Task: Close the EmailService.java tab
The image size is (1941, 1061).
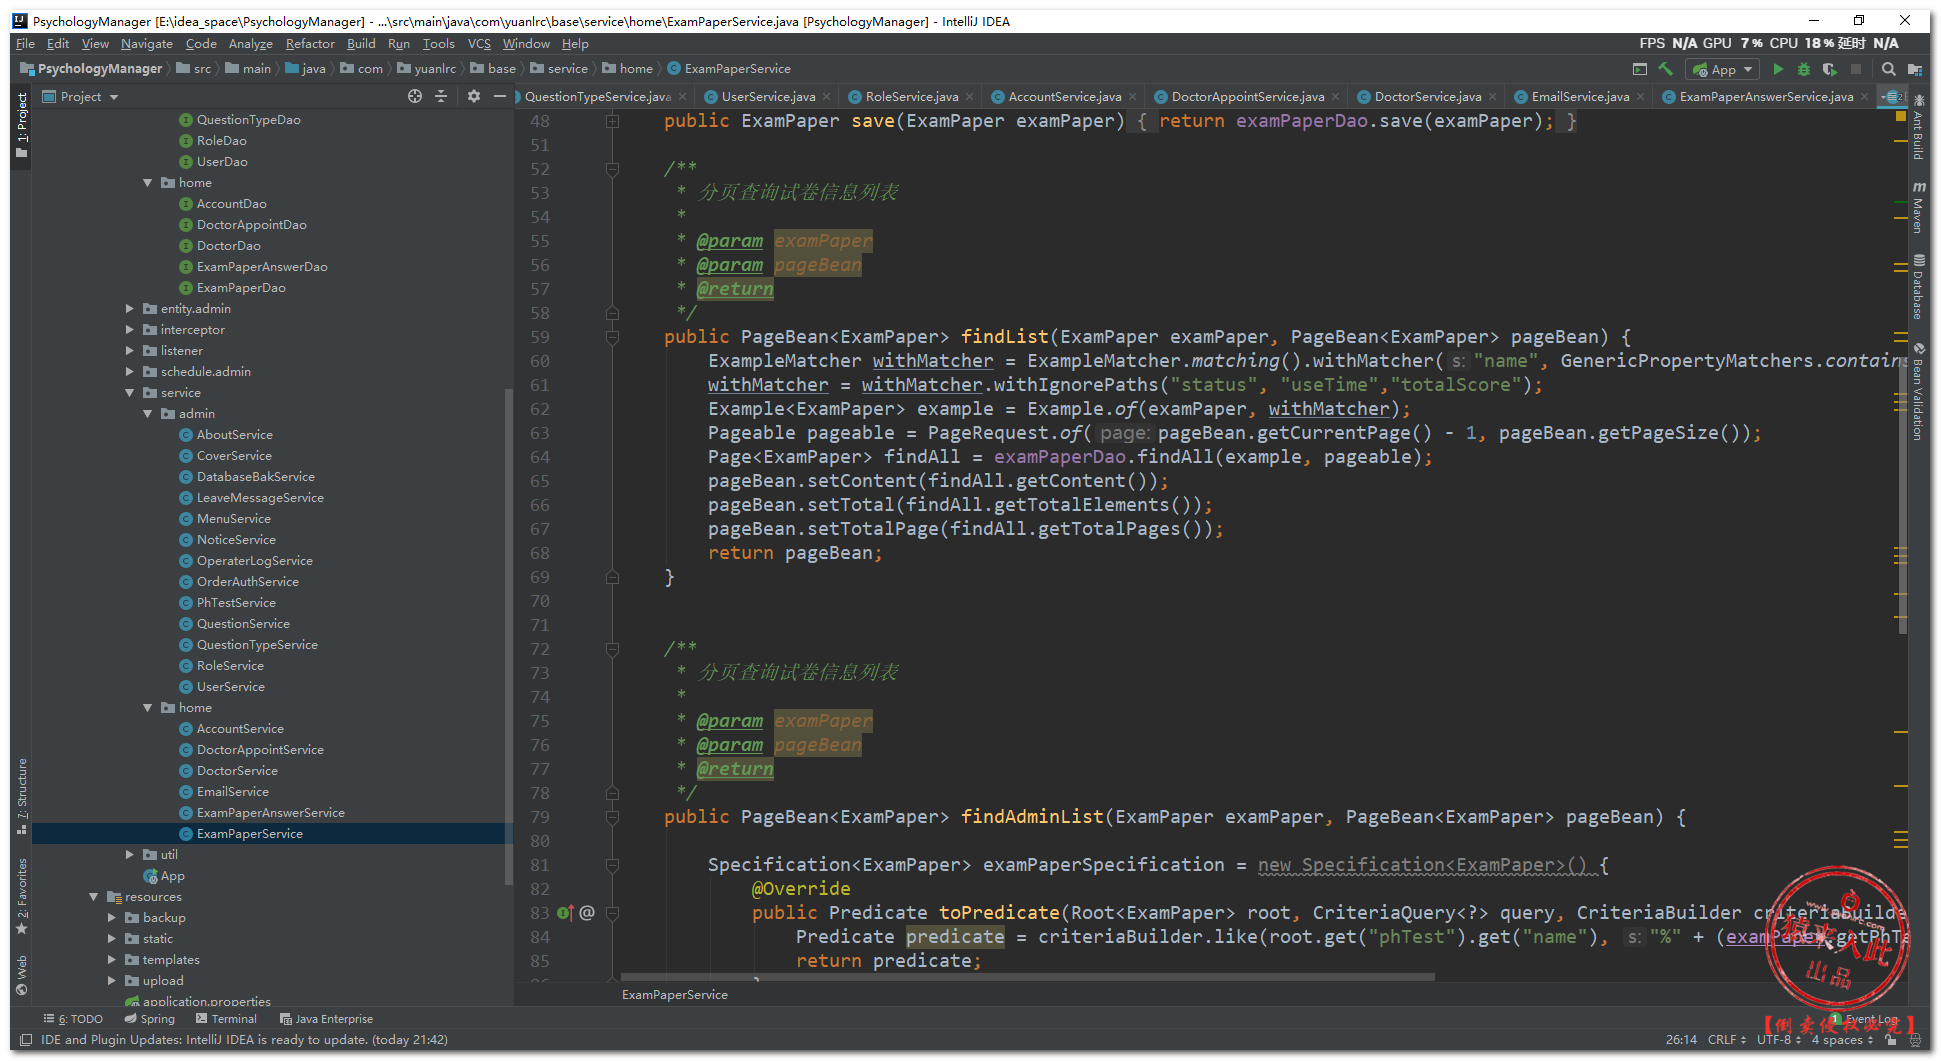Action: (x=1640, y=97)
